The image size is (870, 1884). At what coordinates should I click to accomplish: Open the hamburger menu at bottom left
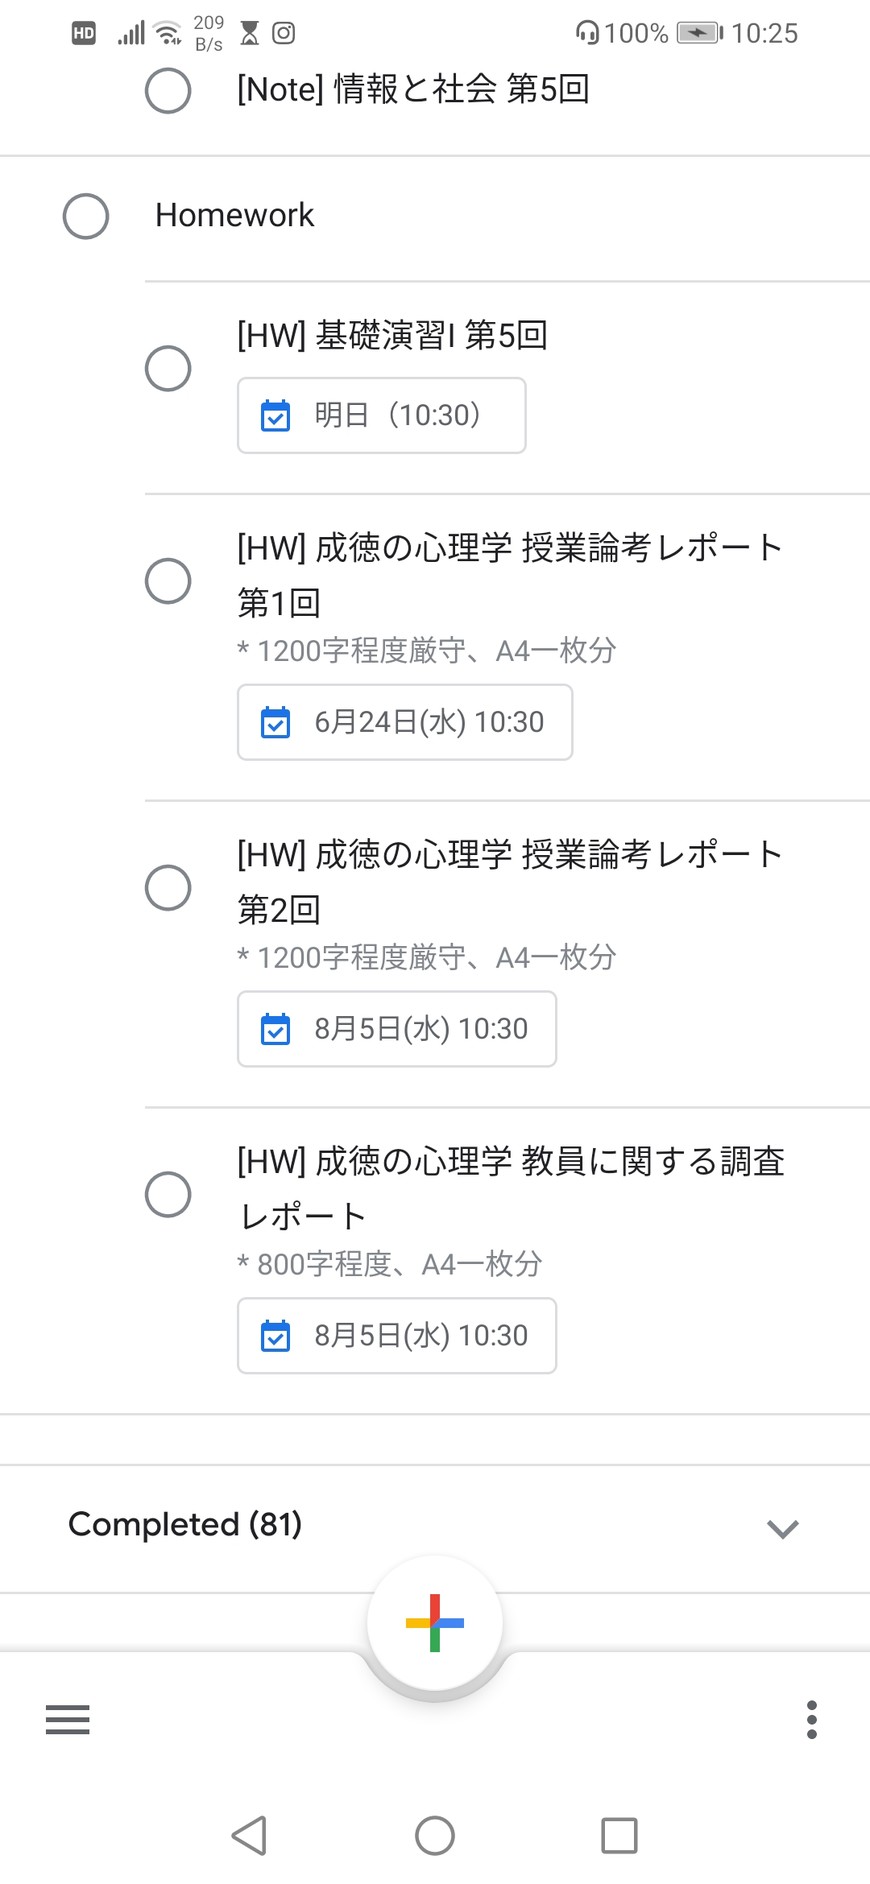[x=68, y=1719]
